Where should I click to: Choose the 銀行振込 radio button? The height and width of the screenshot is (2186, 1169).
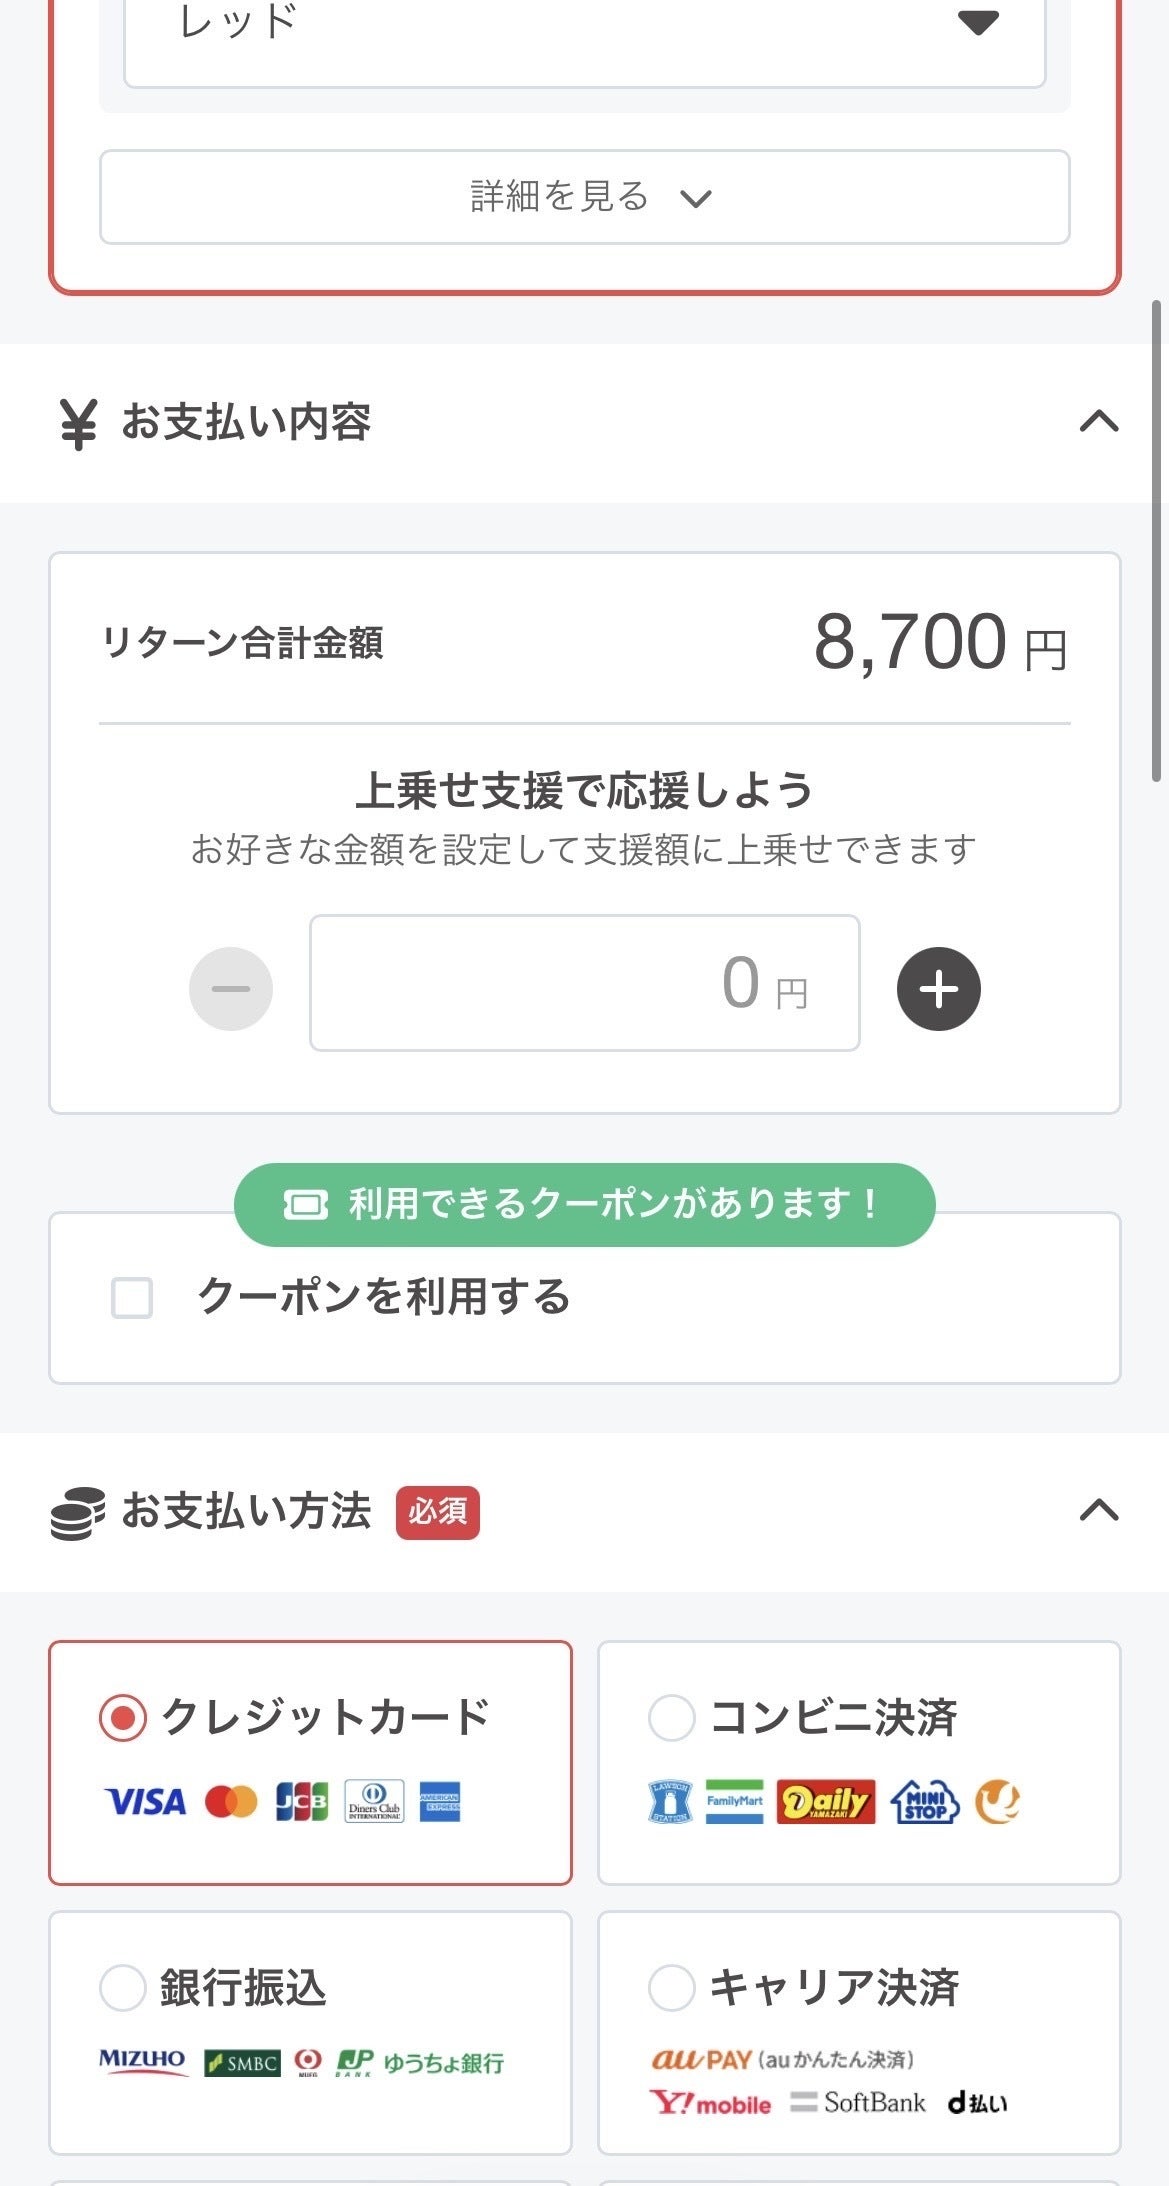point(123,1988)
